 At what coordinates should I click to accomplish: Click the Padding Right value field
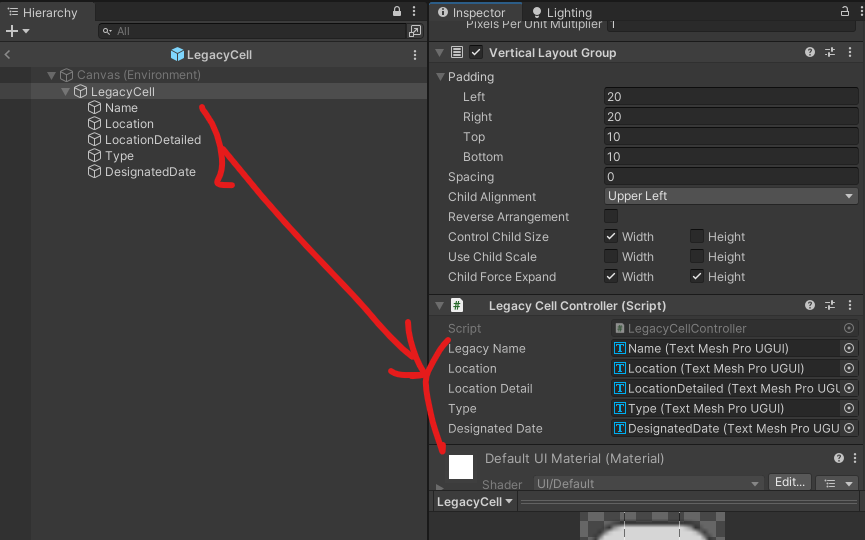(731, 116)
